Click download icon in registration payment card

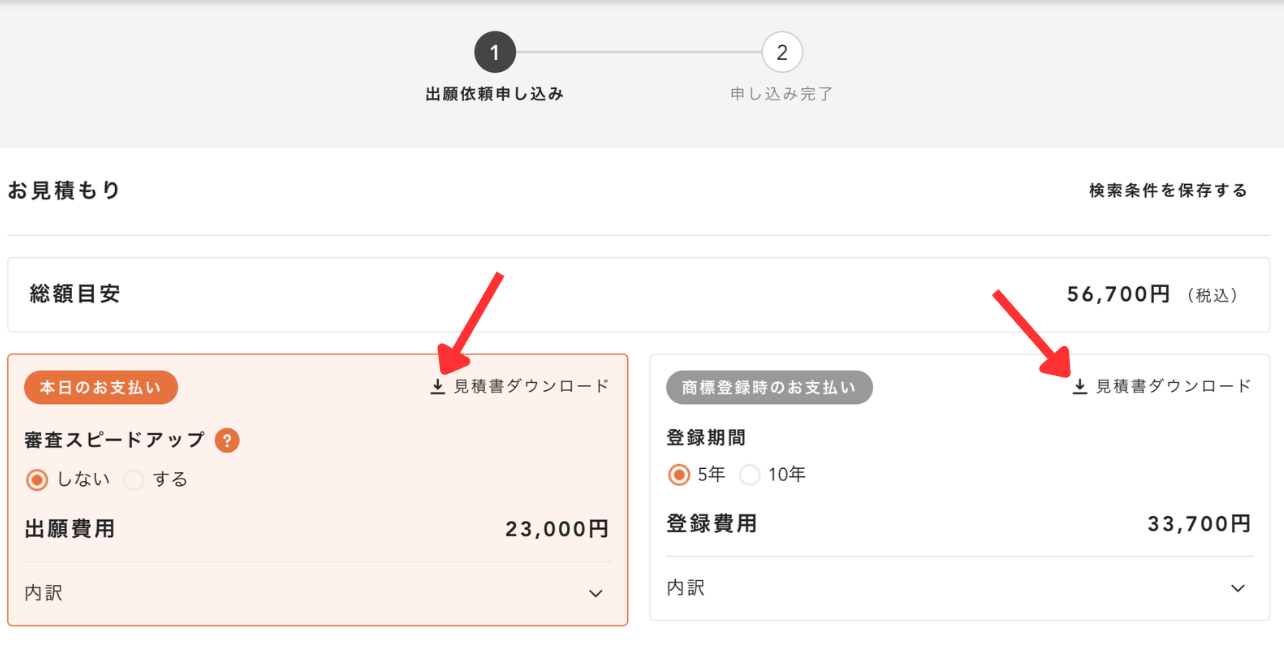(1079, 387)
